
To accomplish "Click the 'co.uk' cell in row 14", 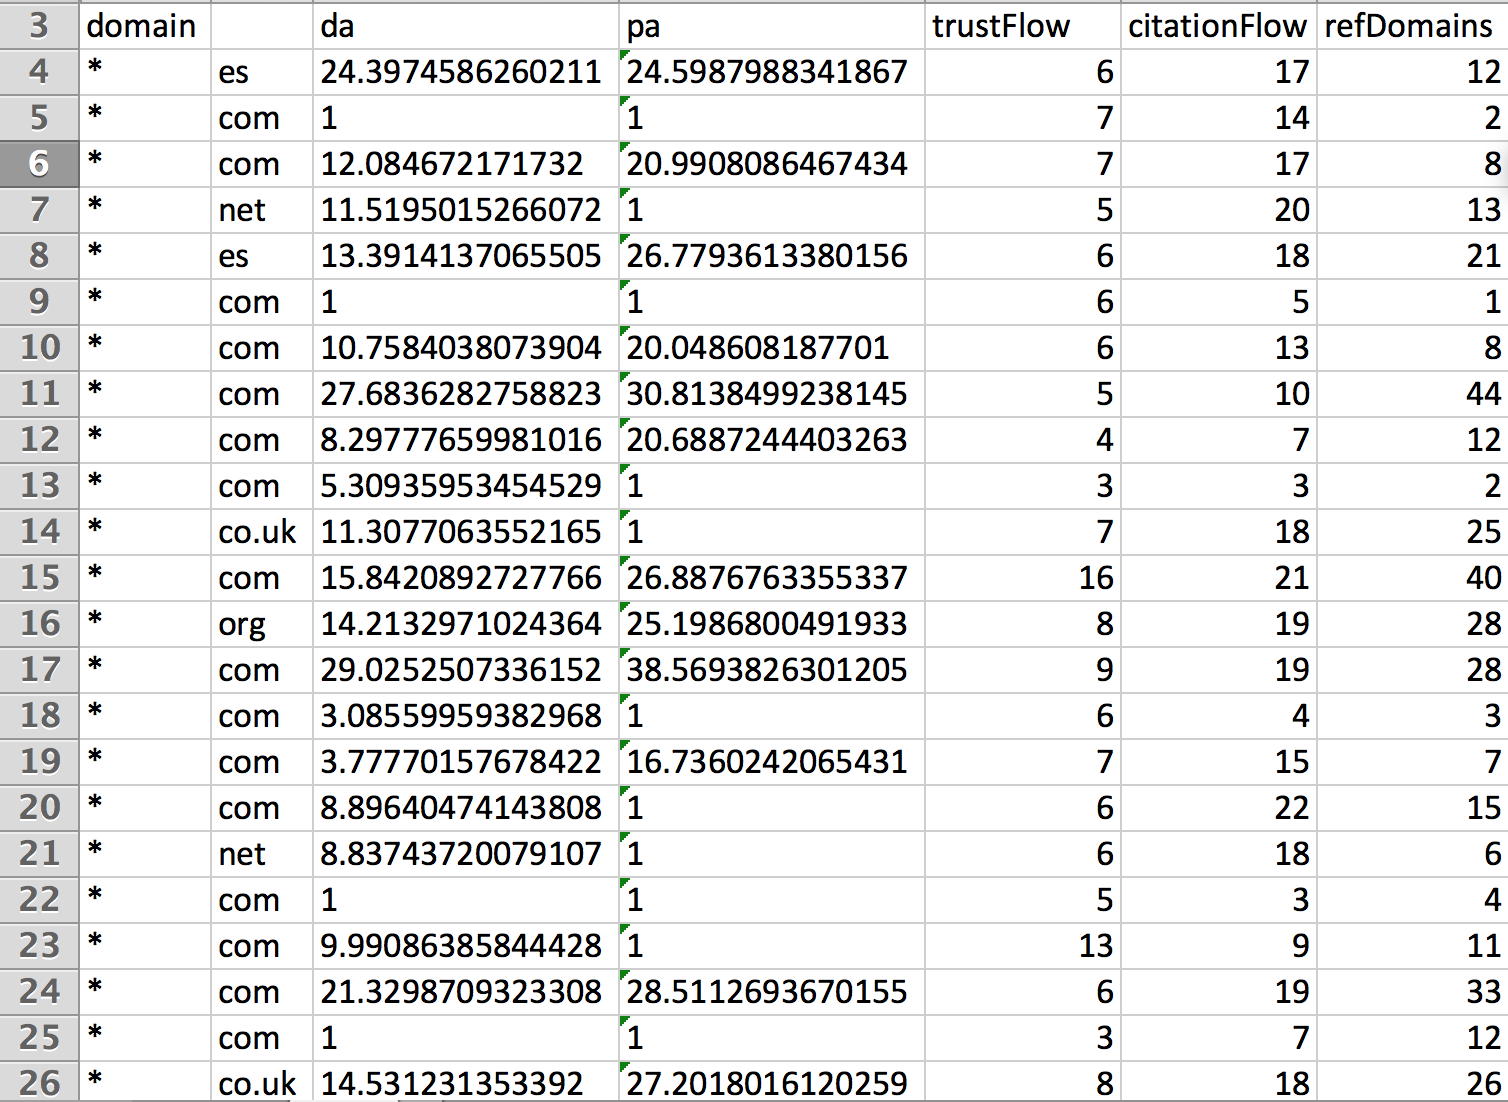I will point(260,532).
